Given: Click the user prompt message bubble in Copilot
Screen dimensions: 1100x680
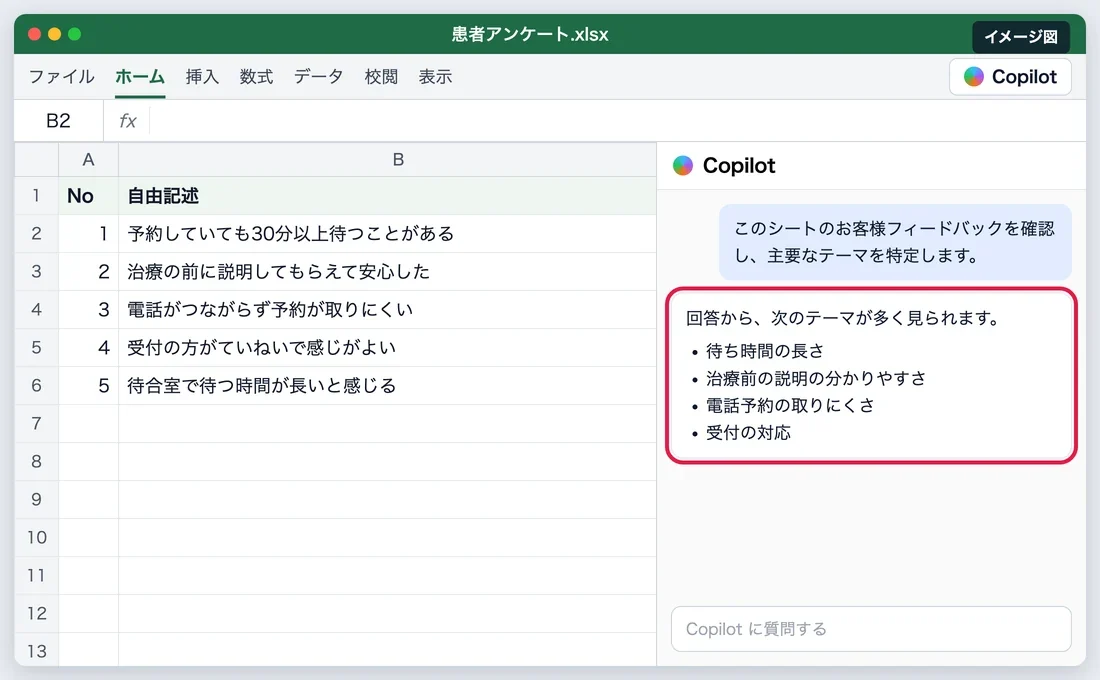Looking at the screenshot, I should tap(895, 242).
